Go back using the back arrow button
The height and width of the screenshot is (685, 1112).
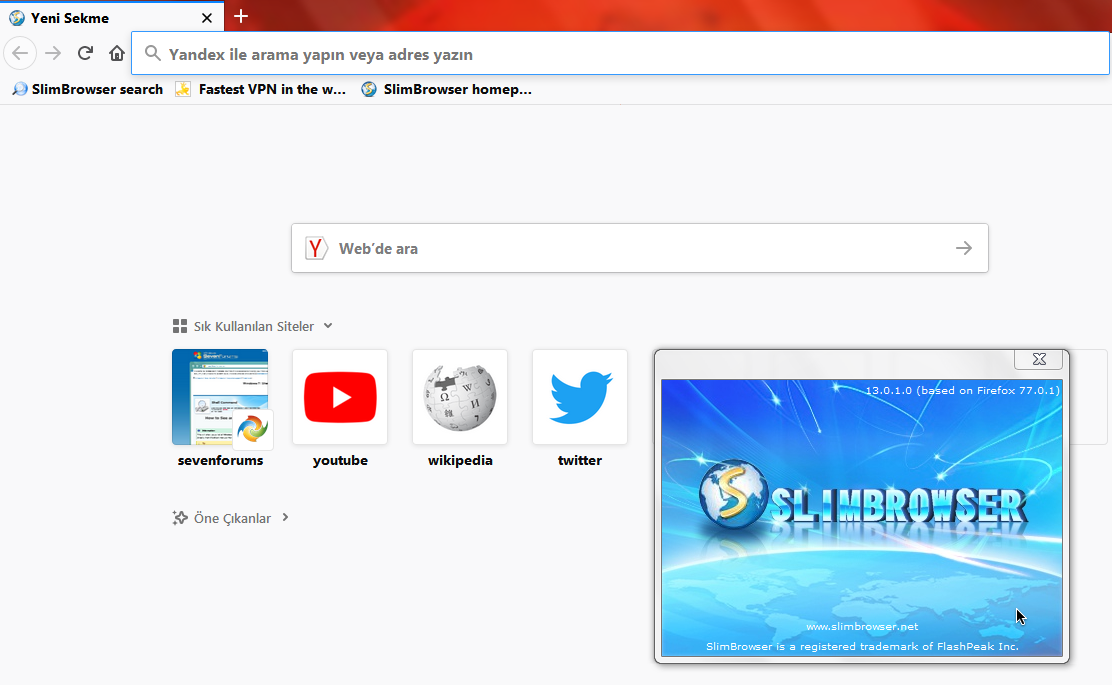pyautogui.click(x=20, y=53)
